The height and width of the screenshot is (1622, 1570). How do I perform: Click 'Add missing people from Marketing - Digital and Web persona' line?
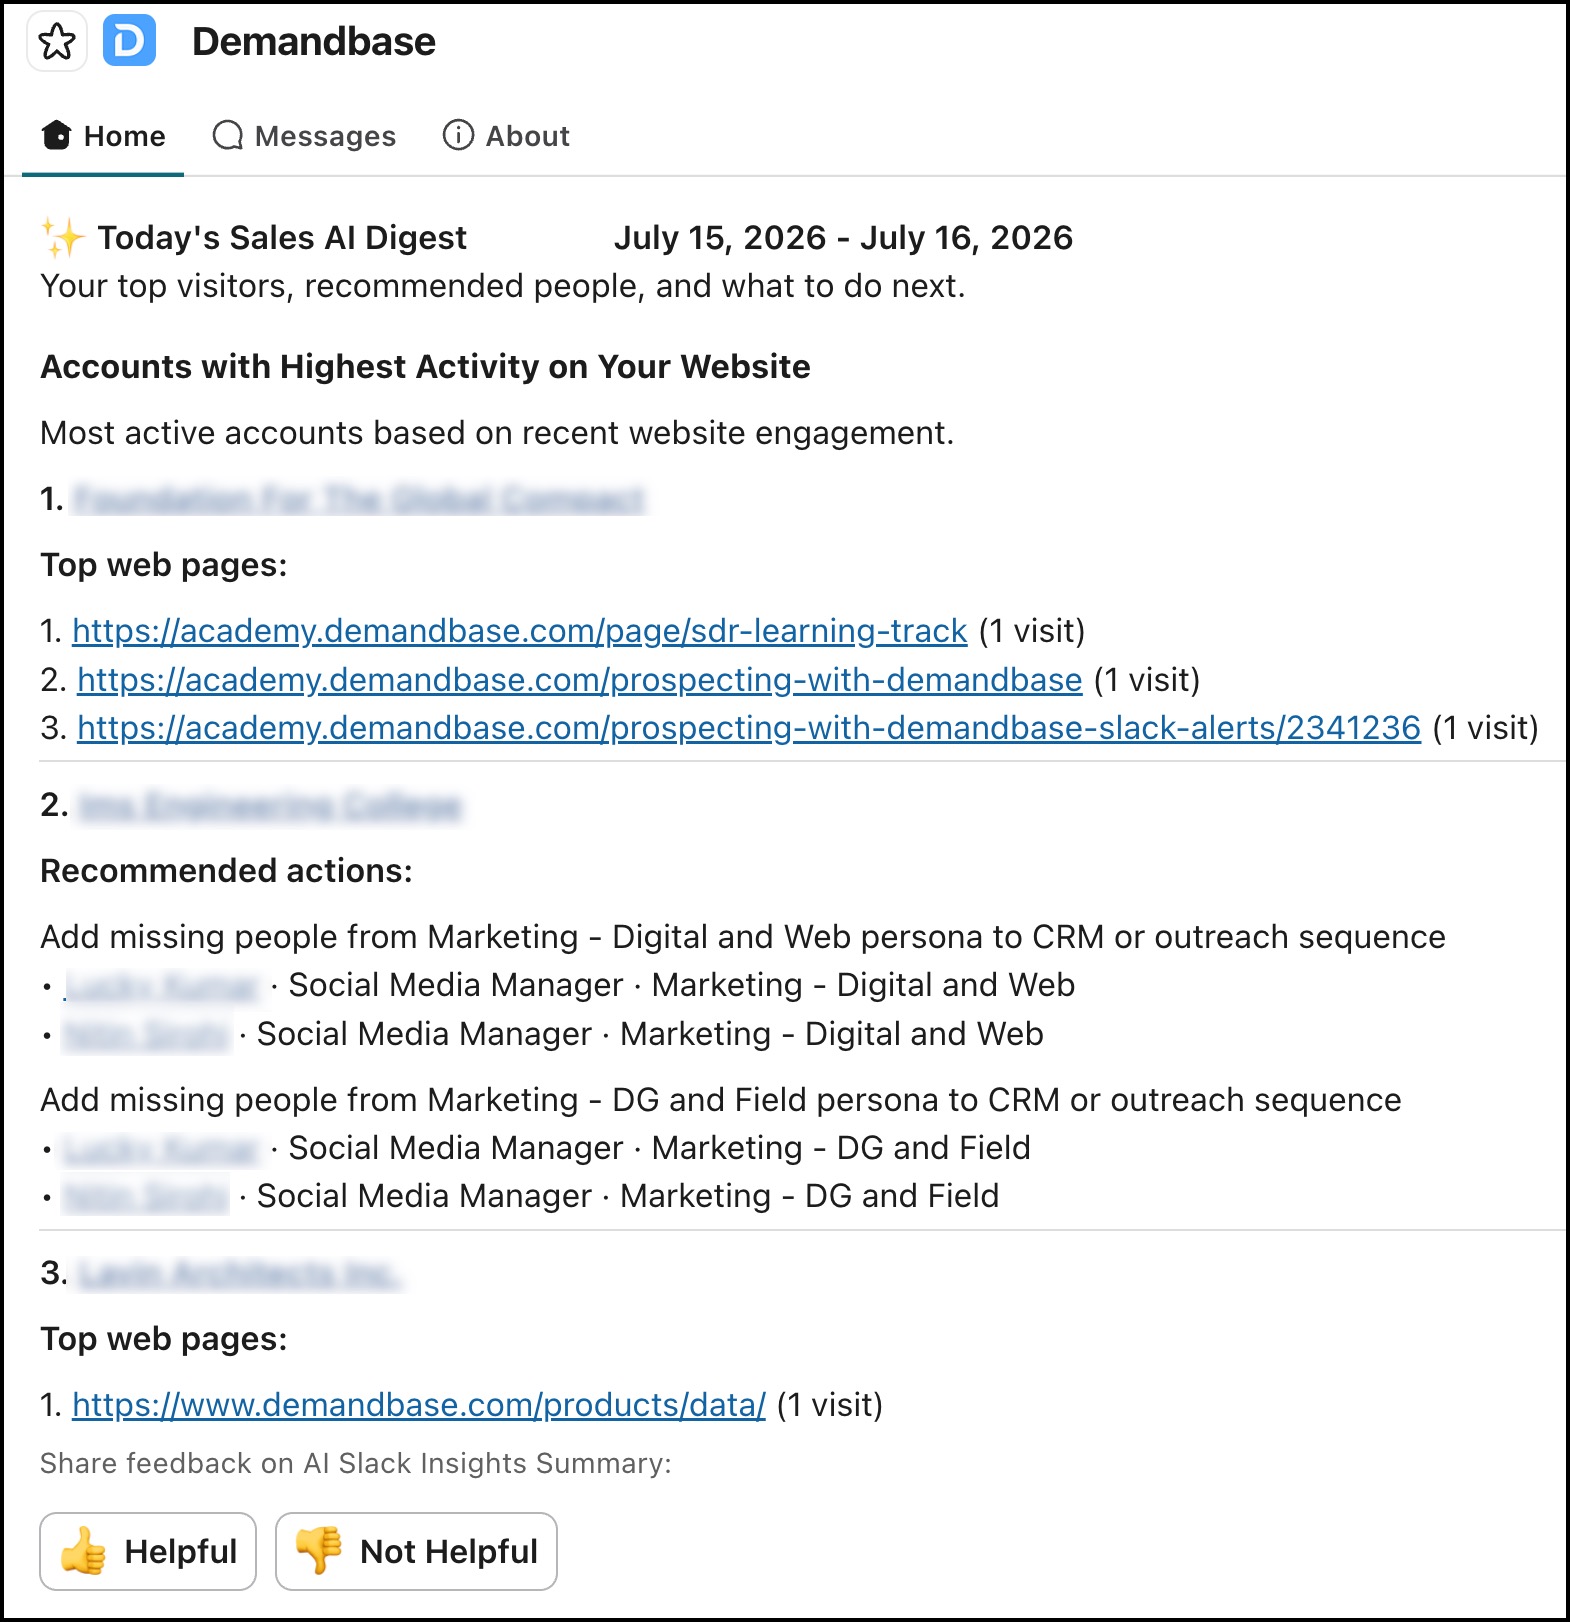743,937
